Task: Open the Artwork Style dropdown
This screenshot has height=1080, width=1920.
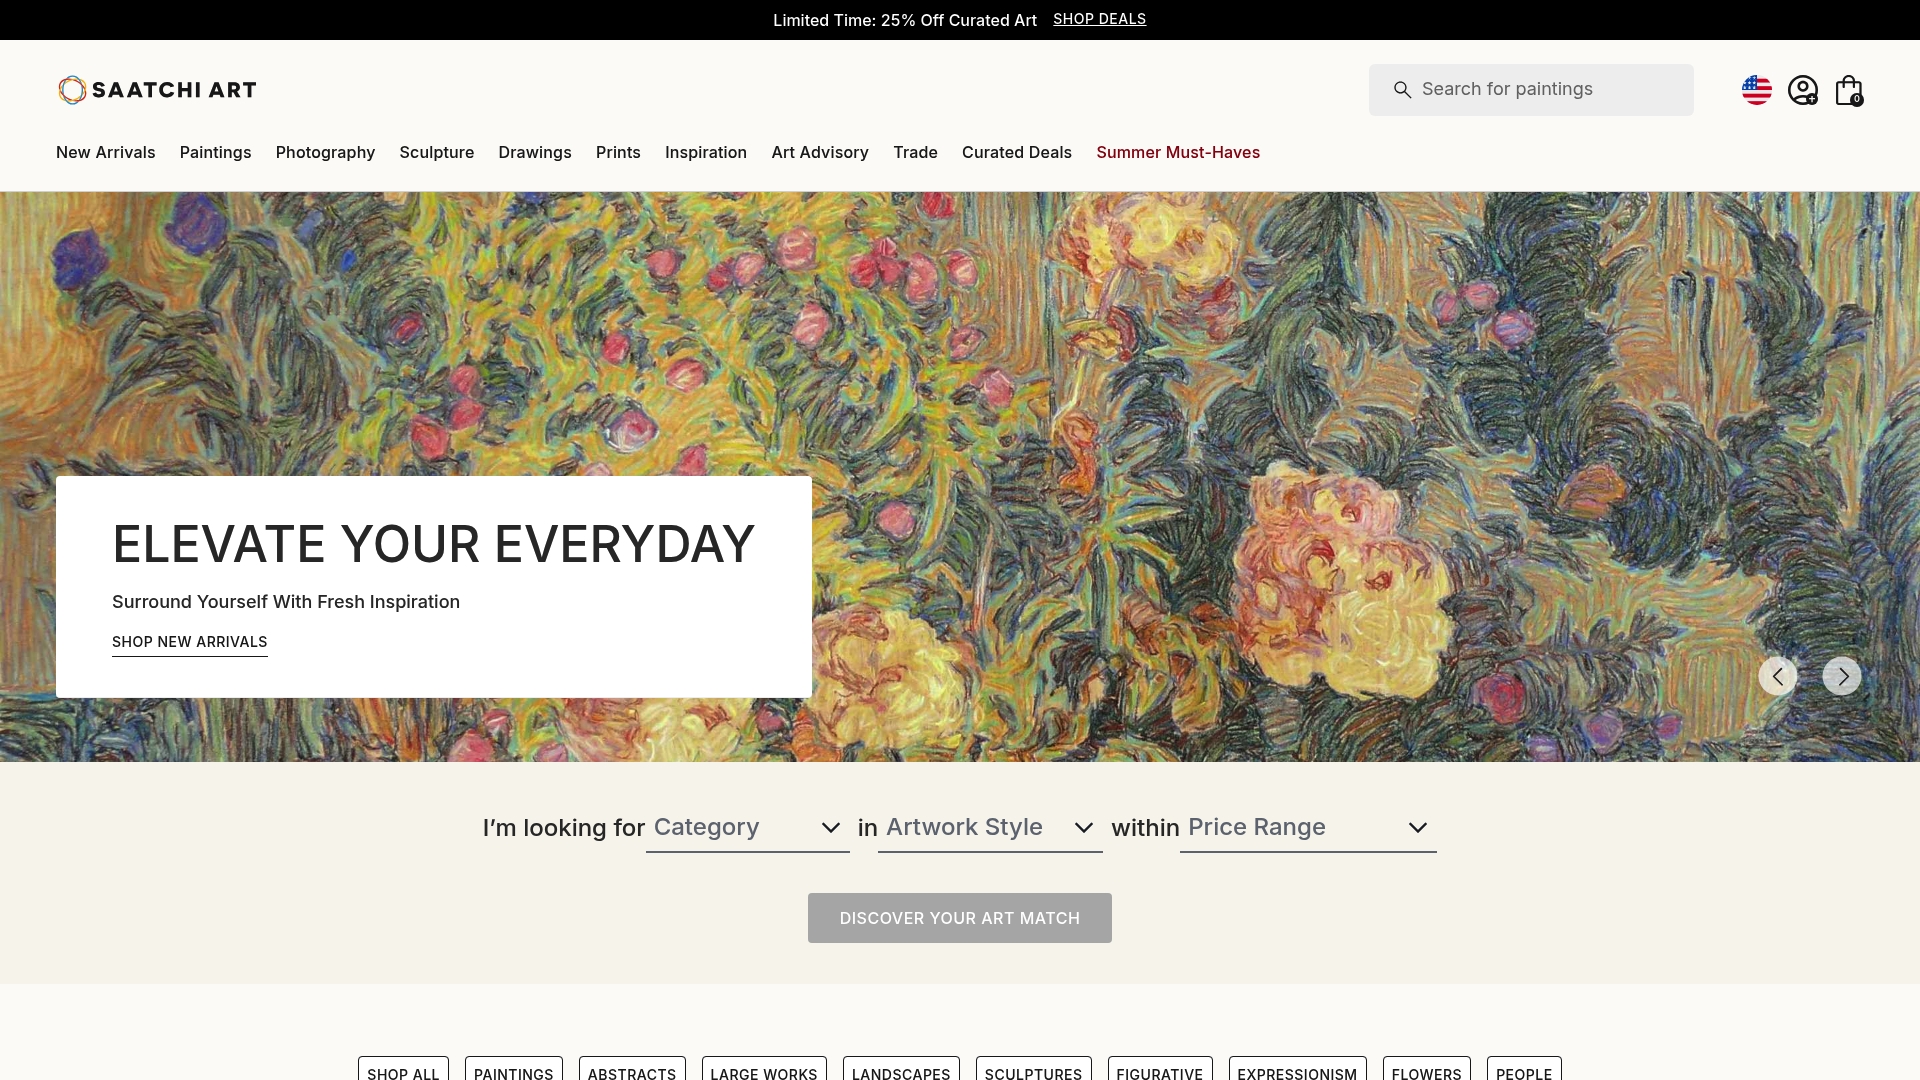Action: (990, 828)
